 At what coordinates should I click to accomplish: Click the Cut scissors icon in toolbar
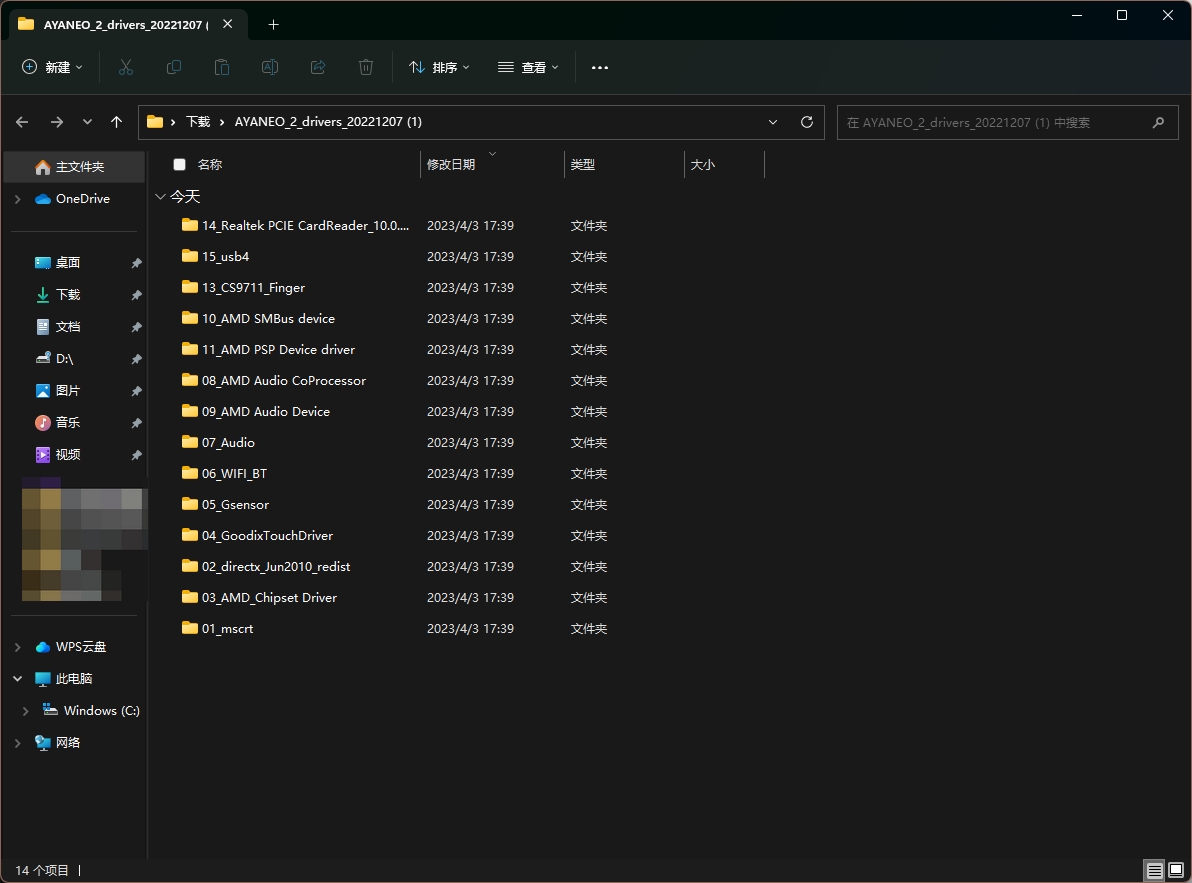coord(126,67)
